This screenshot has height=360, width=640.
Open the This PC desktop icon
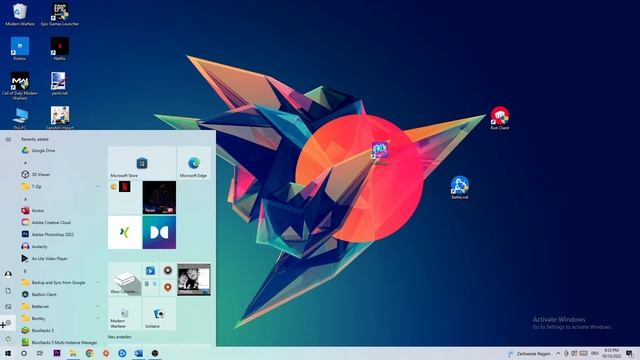pos(20,118)
